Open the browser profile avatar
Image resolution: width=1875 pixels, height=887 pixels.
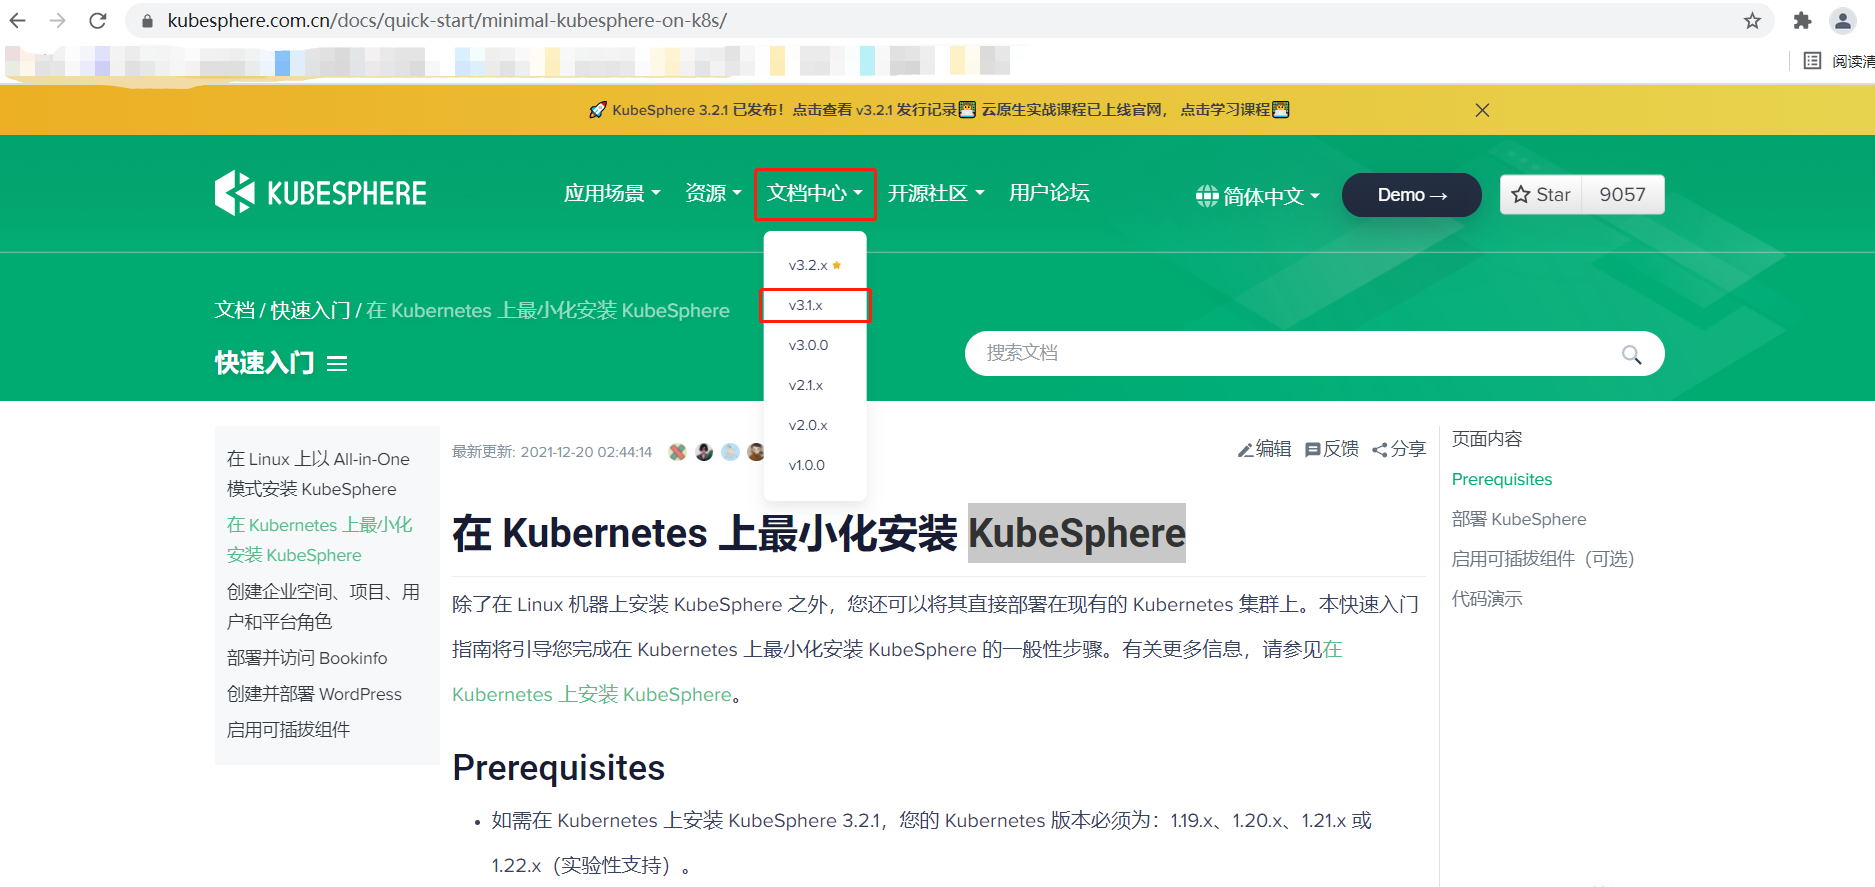click(1842, 20)
